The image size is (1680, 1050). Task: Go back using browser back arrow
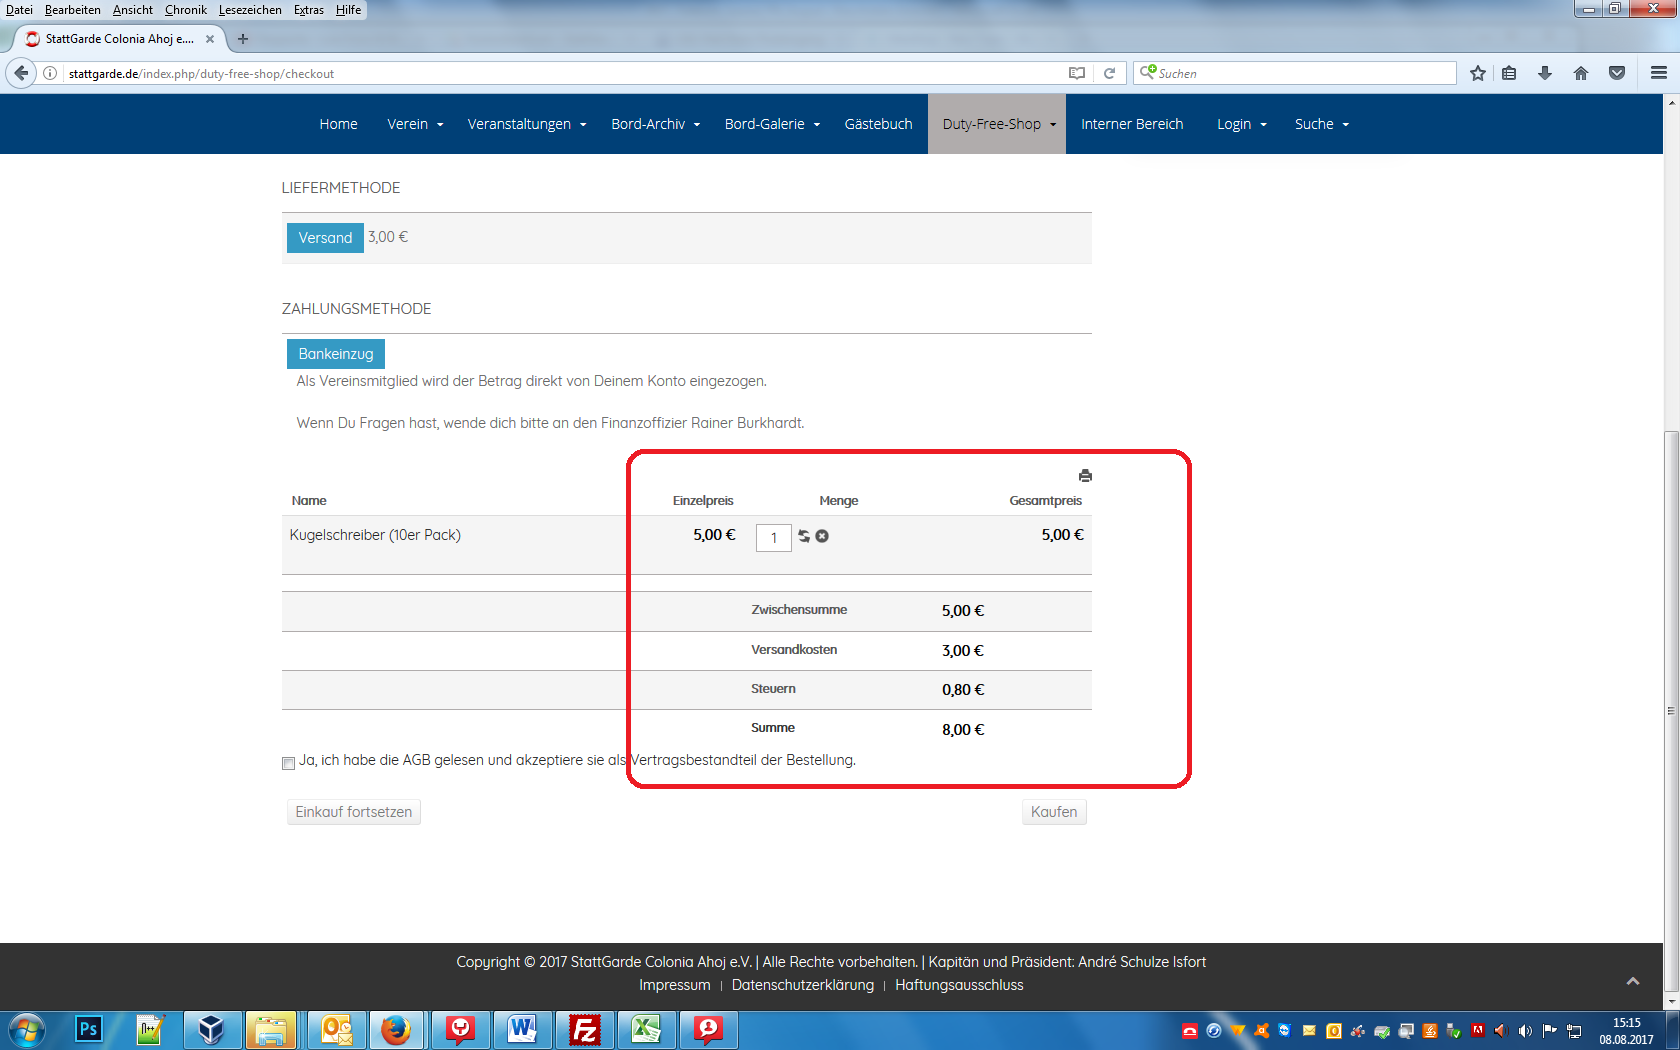tap(22, 73)
